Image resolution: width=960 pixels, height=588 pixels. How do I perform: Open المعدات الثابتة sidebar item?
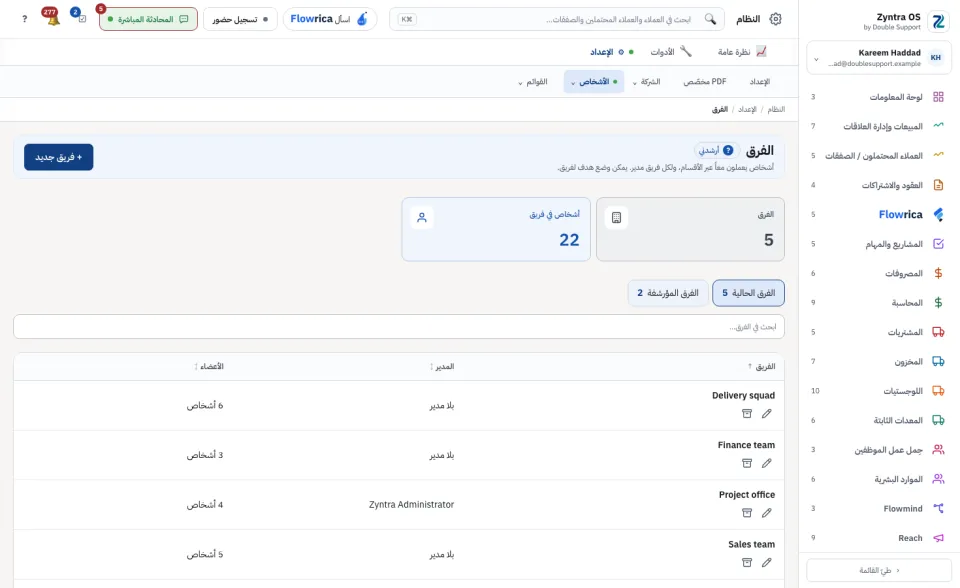(877, 420)
